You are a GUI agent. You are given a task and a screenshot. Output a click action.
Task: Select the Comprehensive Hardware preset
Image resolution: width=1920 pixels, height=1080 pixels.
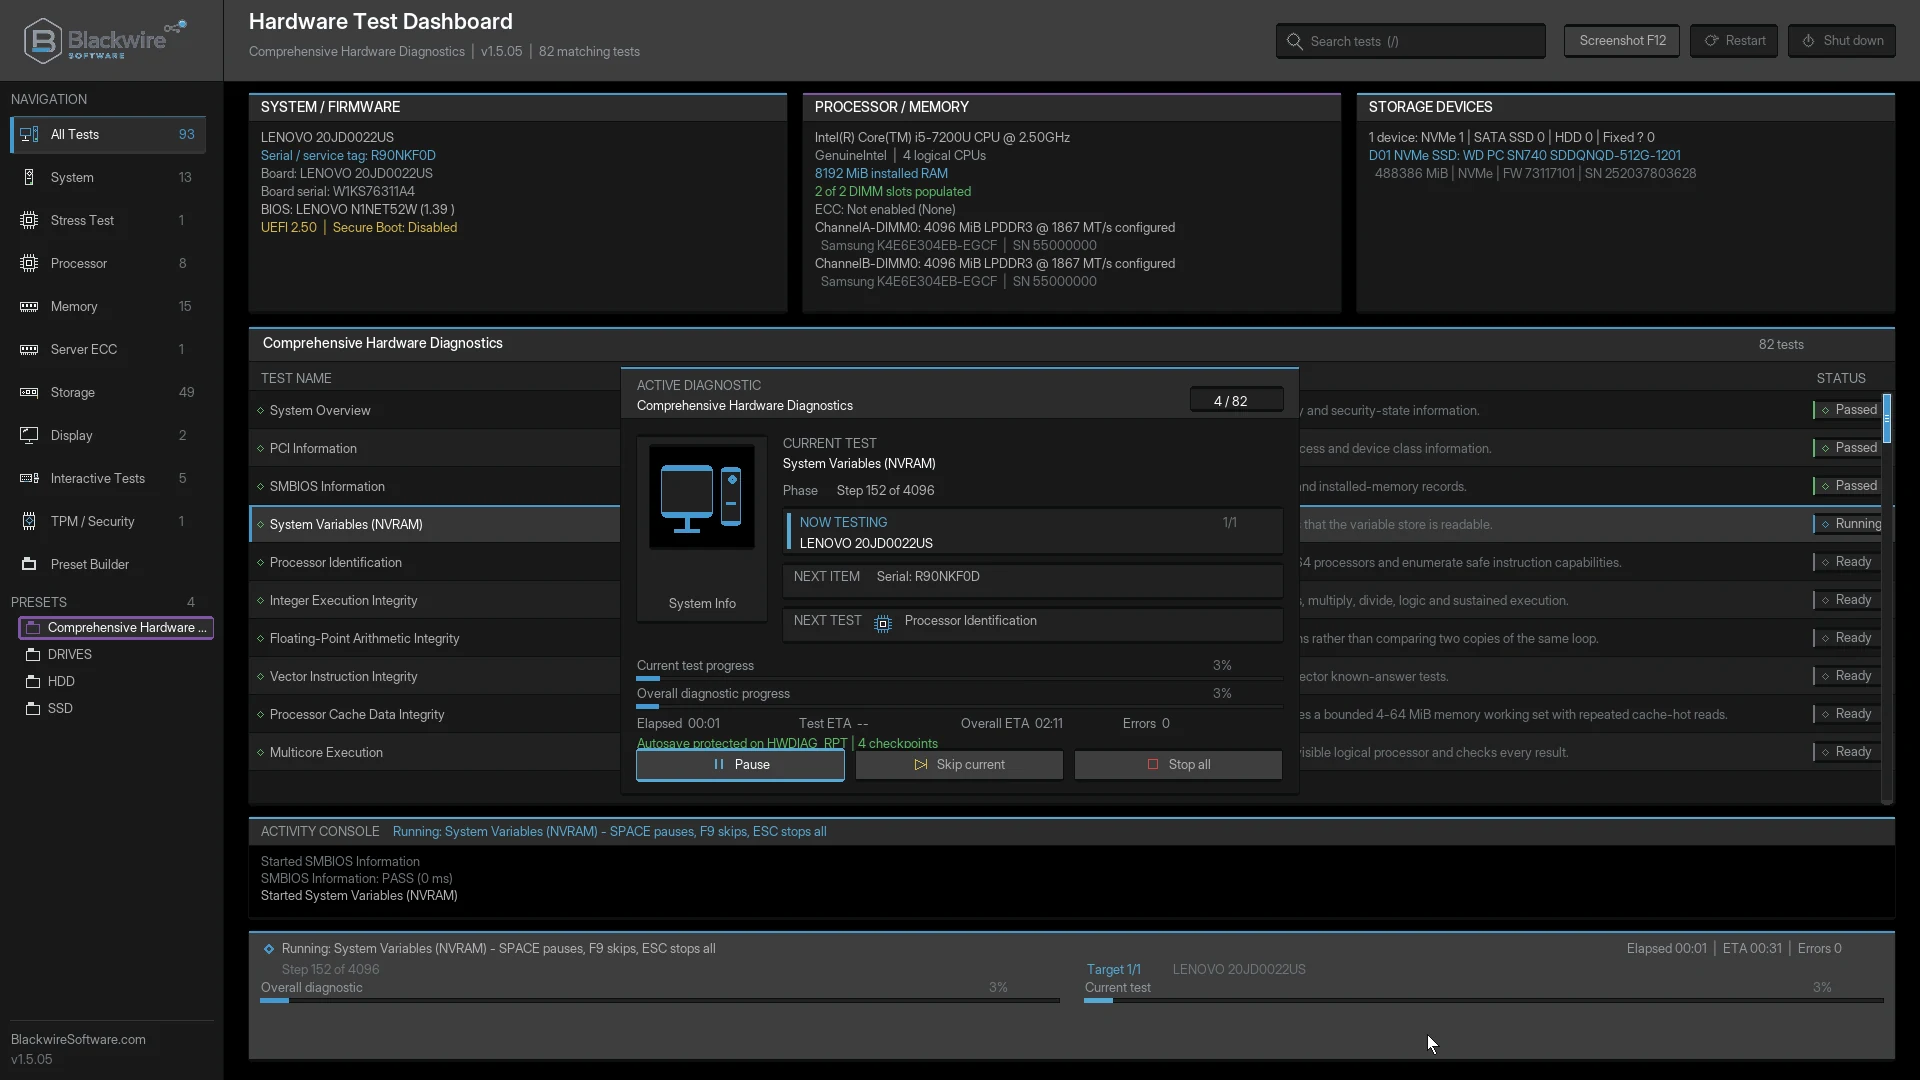tap(116, 628)
